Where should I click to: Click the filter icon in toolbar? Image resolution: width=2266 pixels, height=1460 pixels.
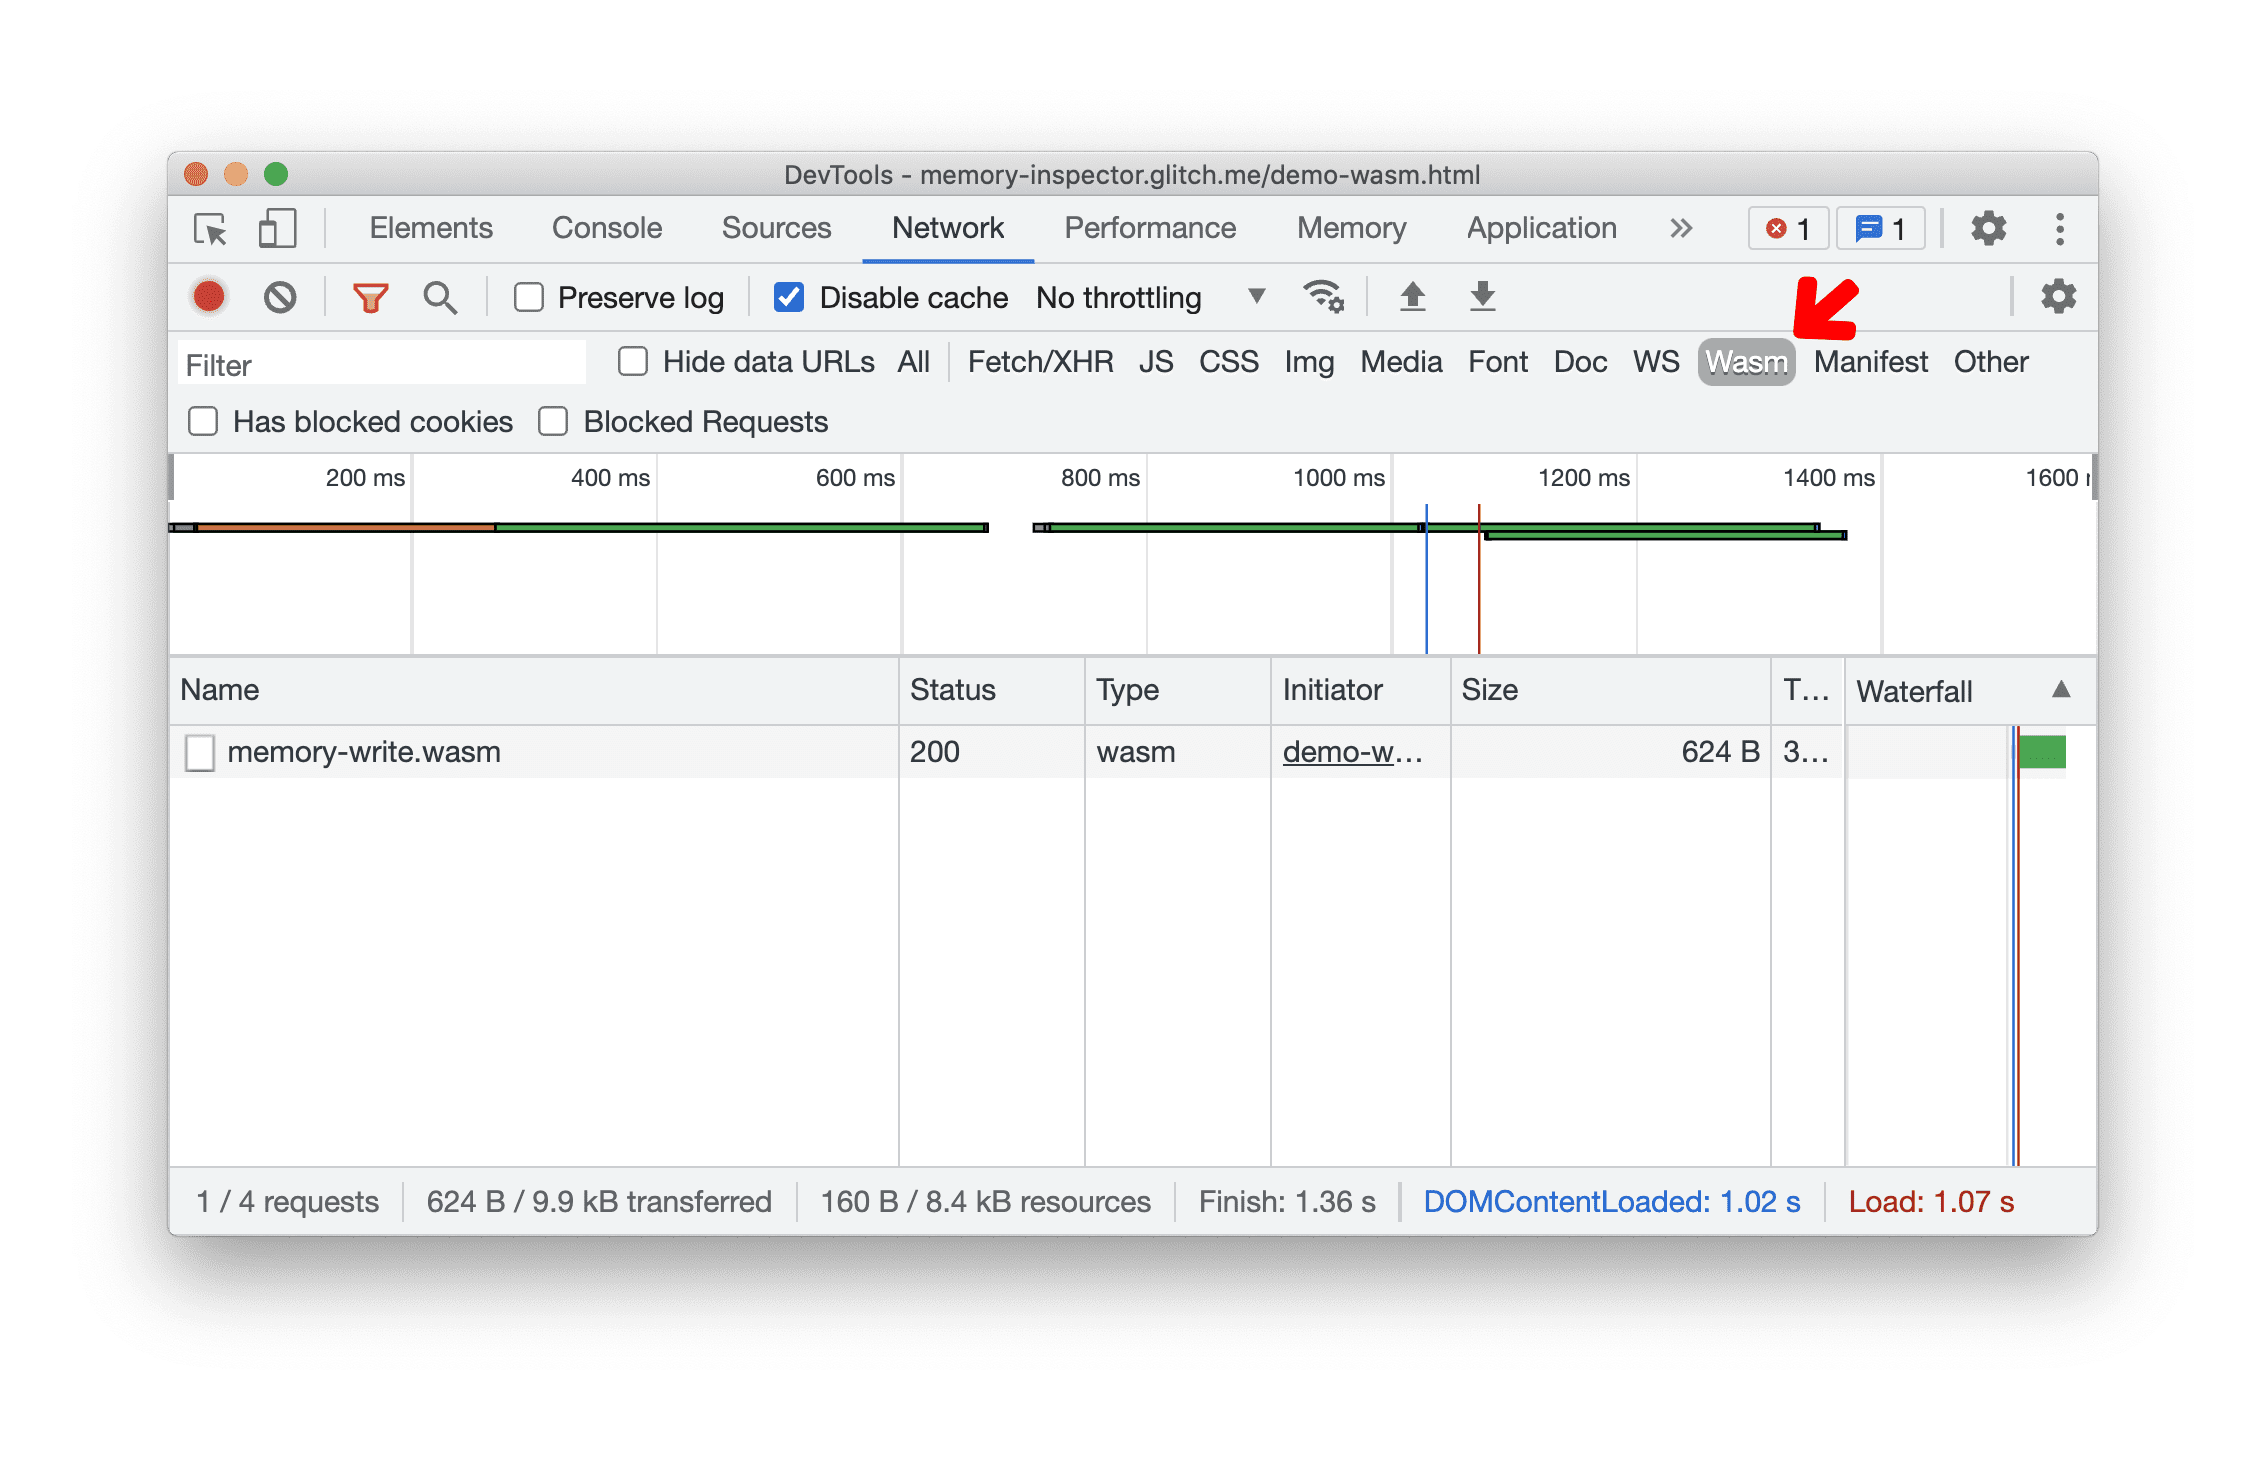point(370,297)
